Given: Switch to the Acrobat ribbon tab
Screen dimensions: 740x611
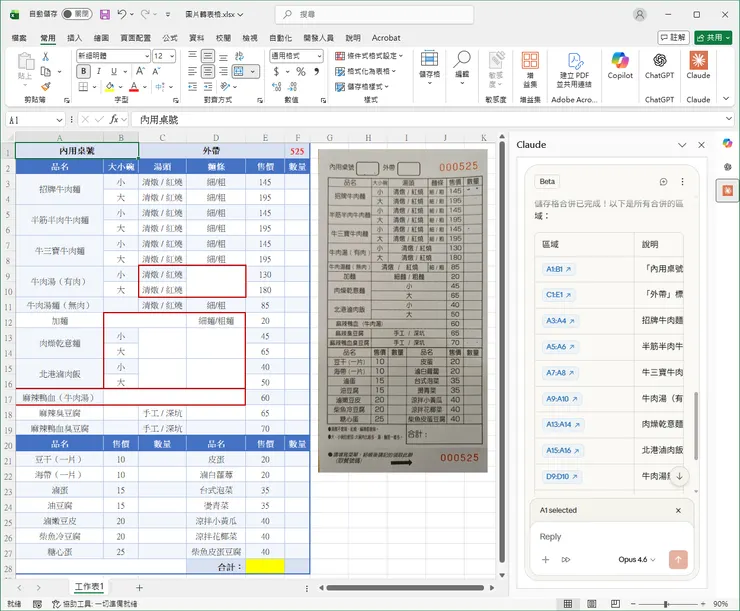Looking at the screenshot, I should [x=386, y=37].
